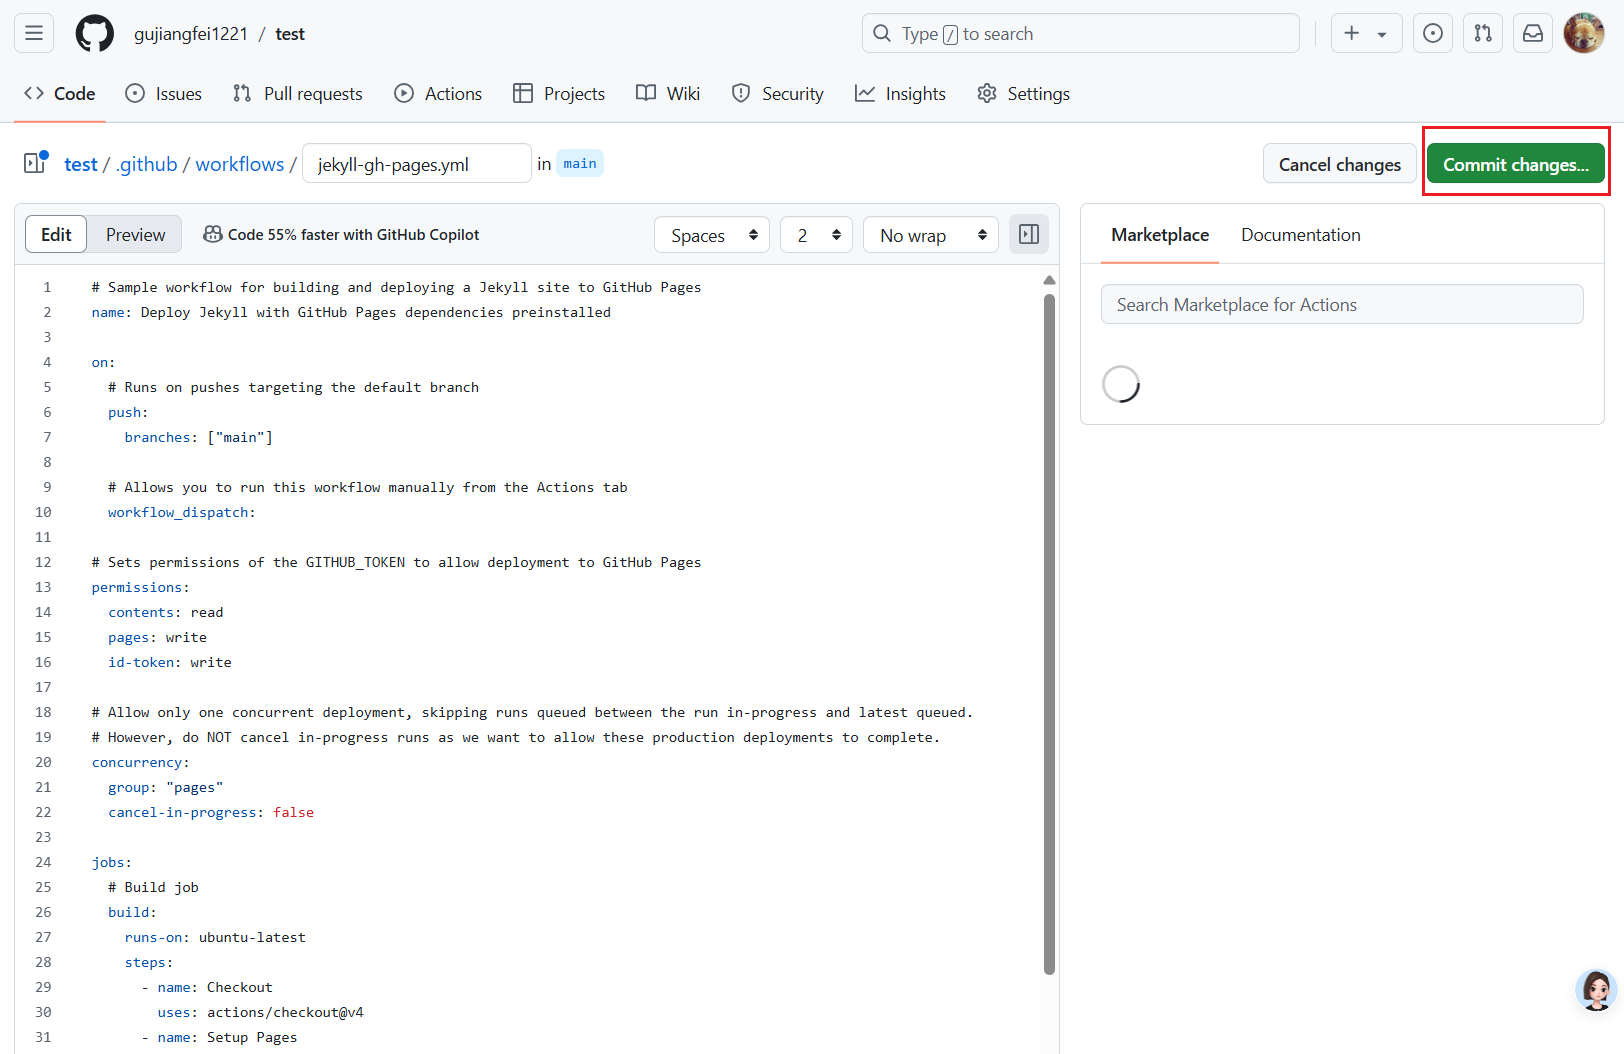
Task: Open the user profile avatar menu
Action: tap(1583, 33)
